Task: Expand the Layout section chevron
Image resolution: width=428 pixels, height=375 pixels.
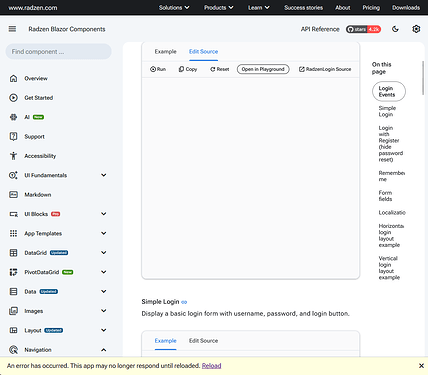Action: pyautogui.click(x=104, y=330)
